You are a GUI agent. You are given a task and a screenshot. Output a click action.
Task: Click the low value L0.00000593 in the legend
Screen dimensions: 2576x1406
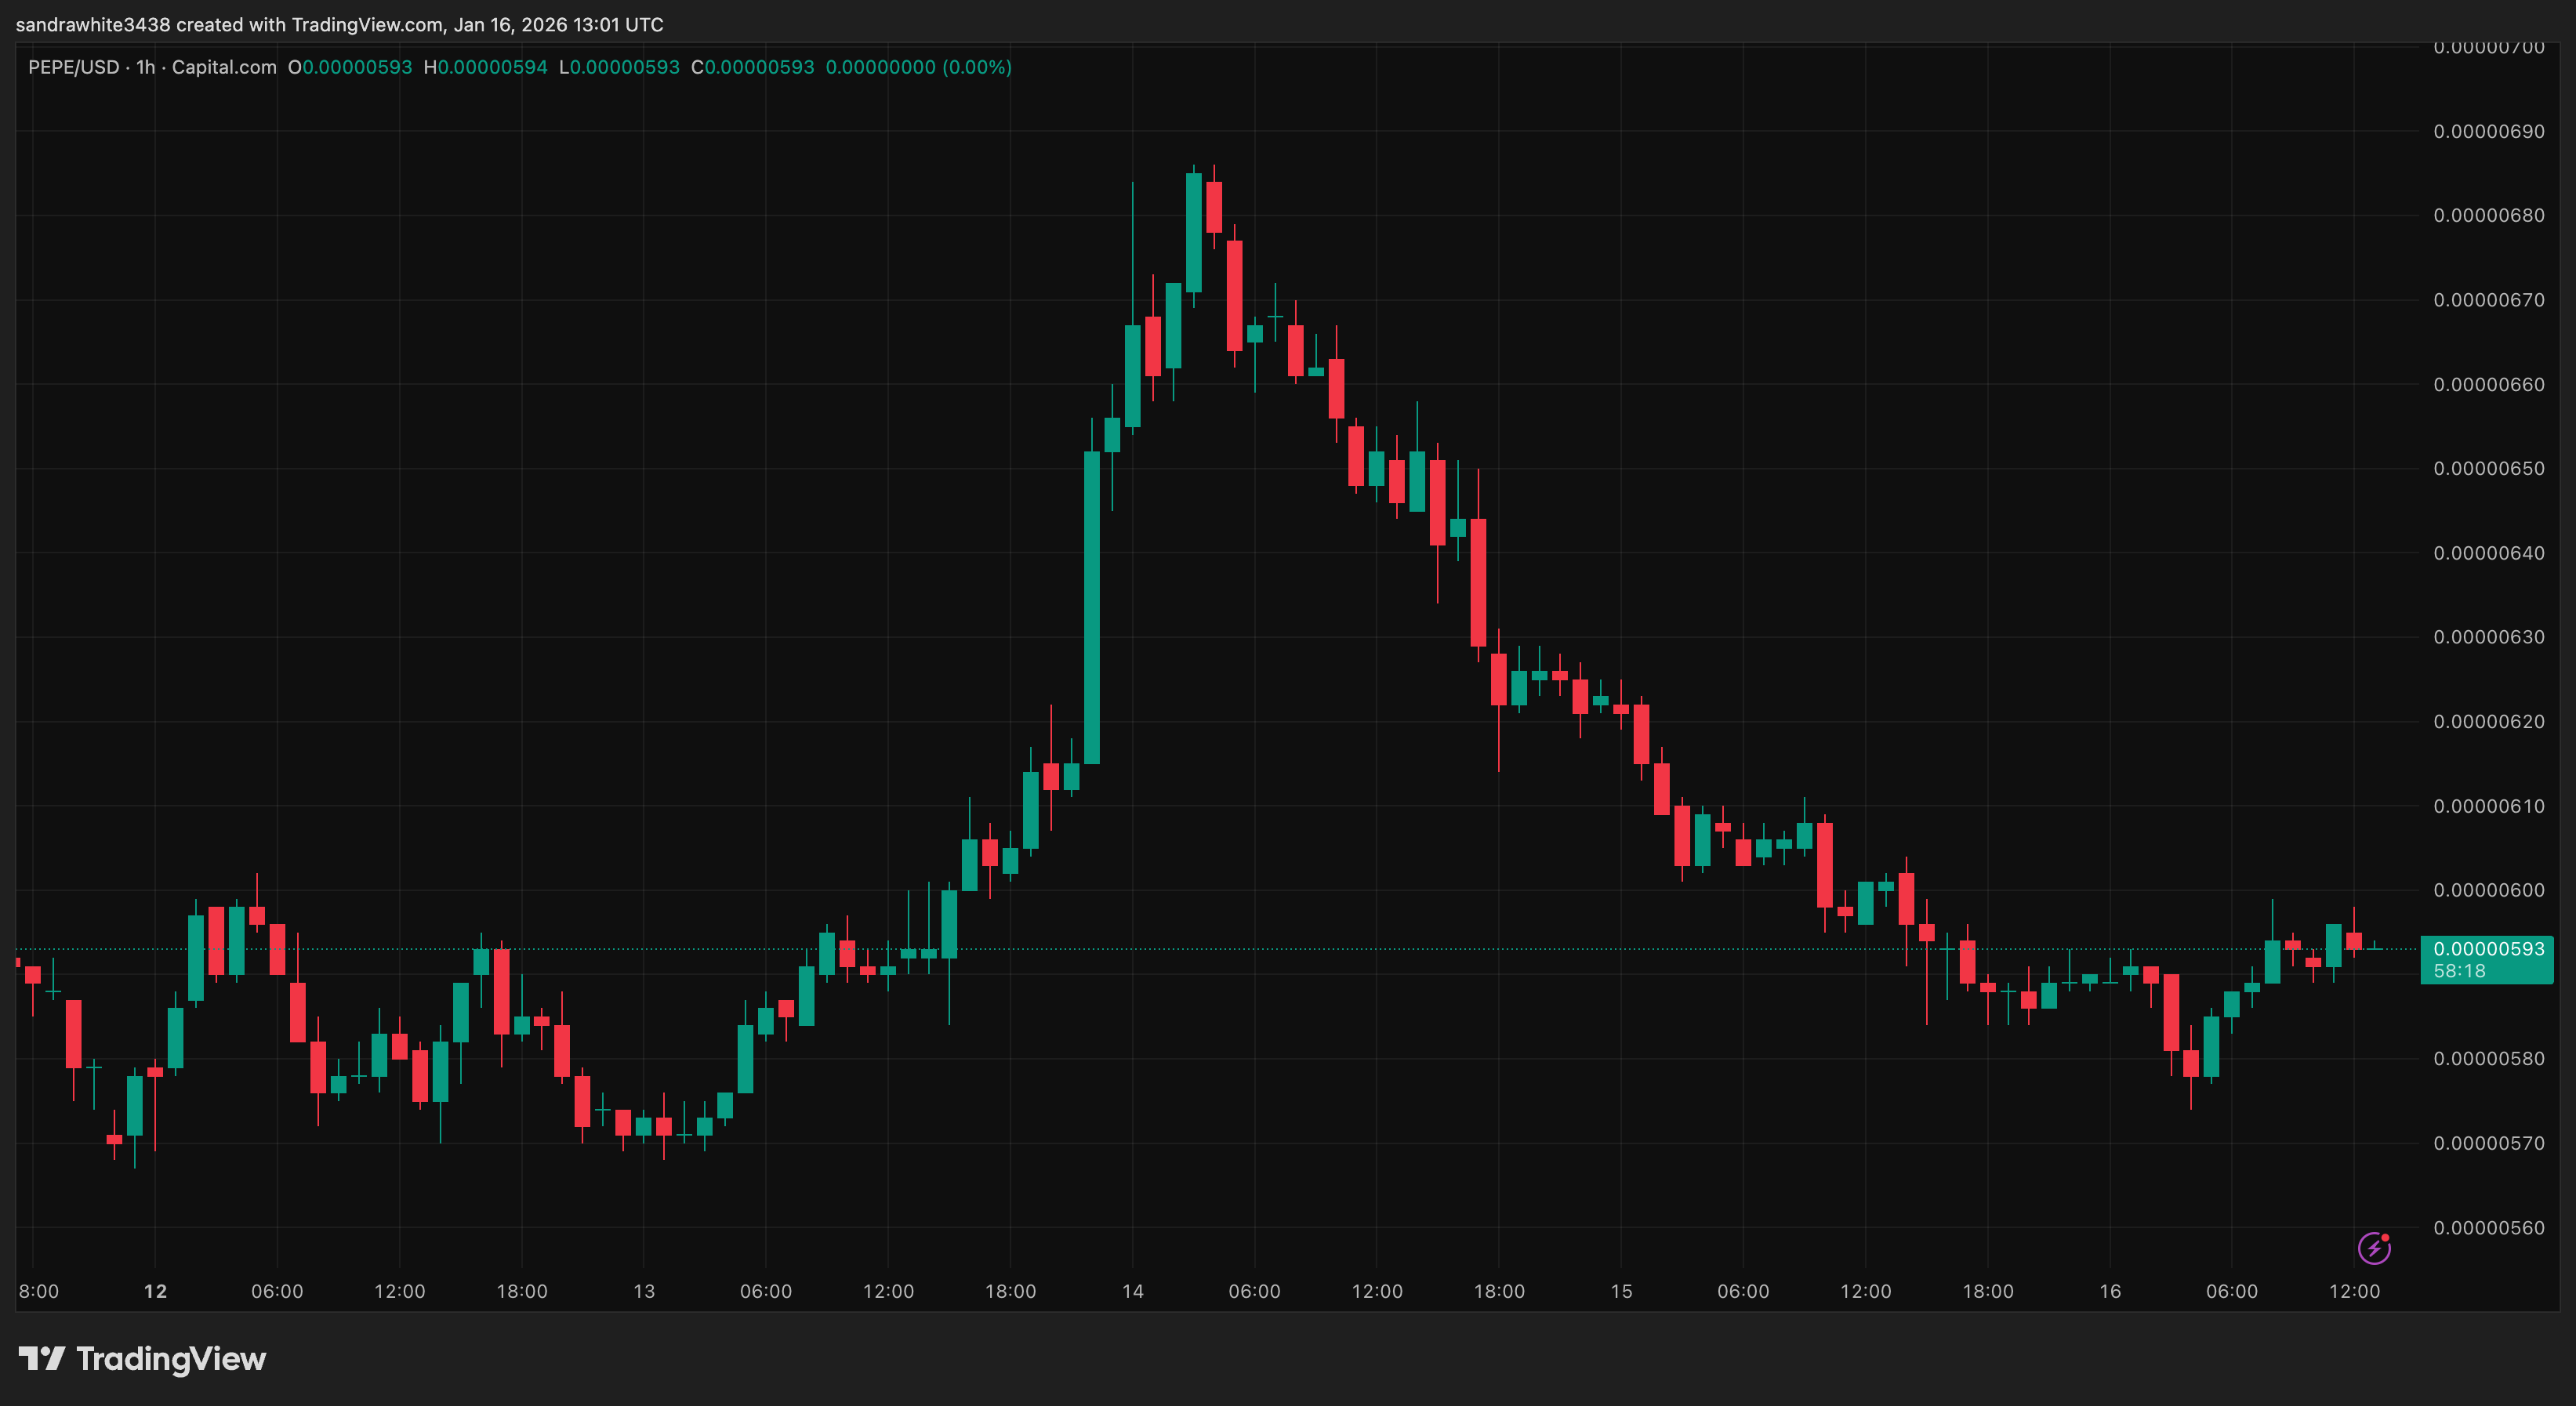pos(622,67)
